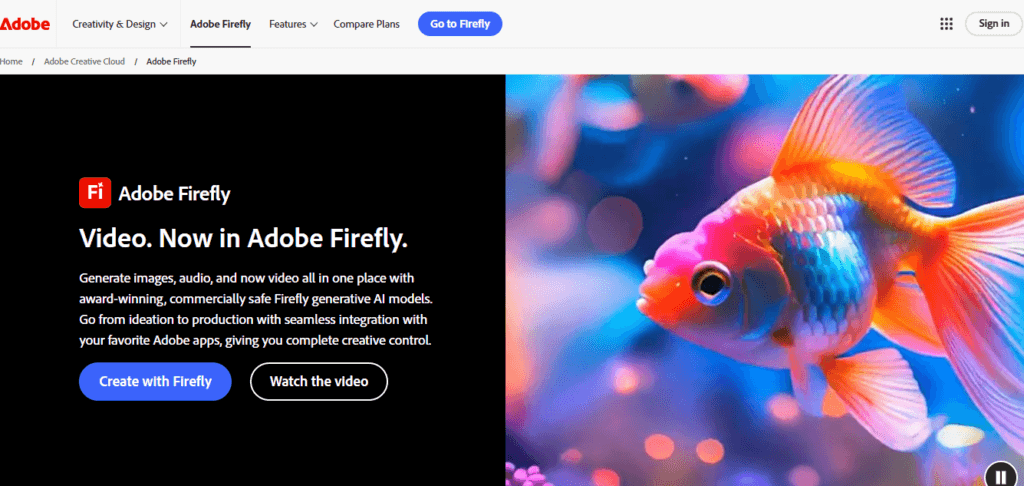This screenshot has width=1024, height=486.
Task: Open the Adobe Creative Cloud breadcrumb link
Action: point(84,61)
